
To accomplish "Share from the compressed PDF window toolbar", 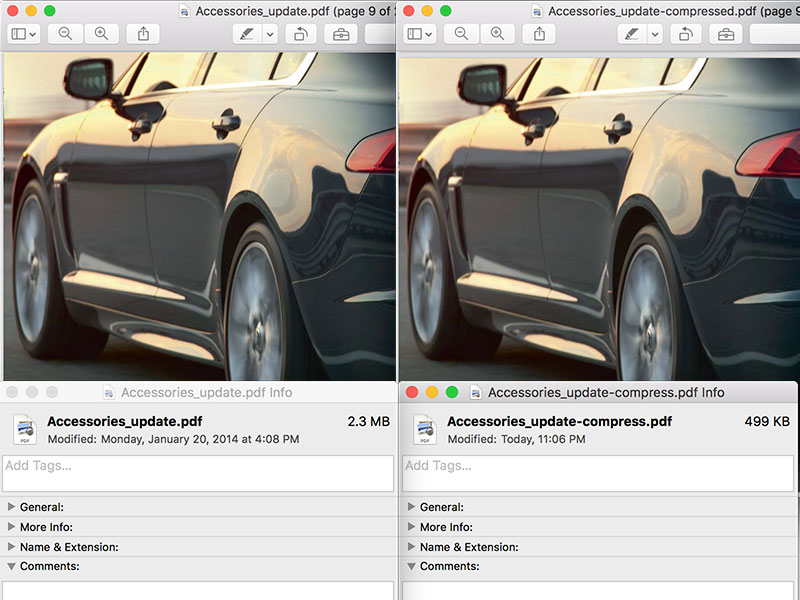I will [539, 34].
